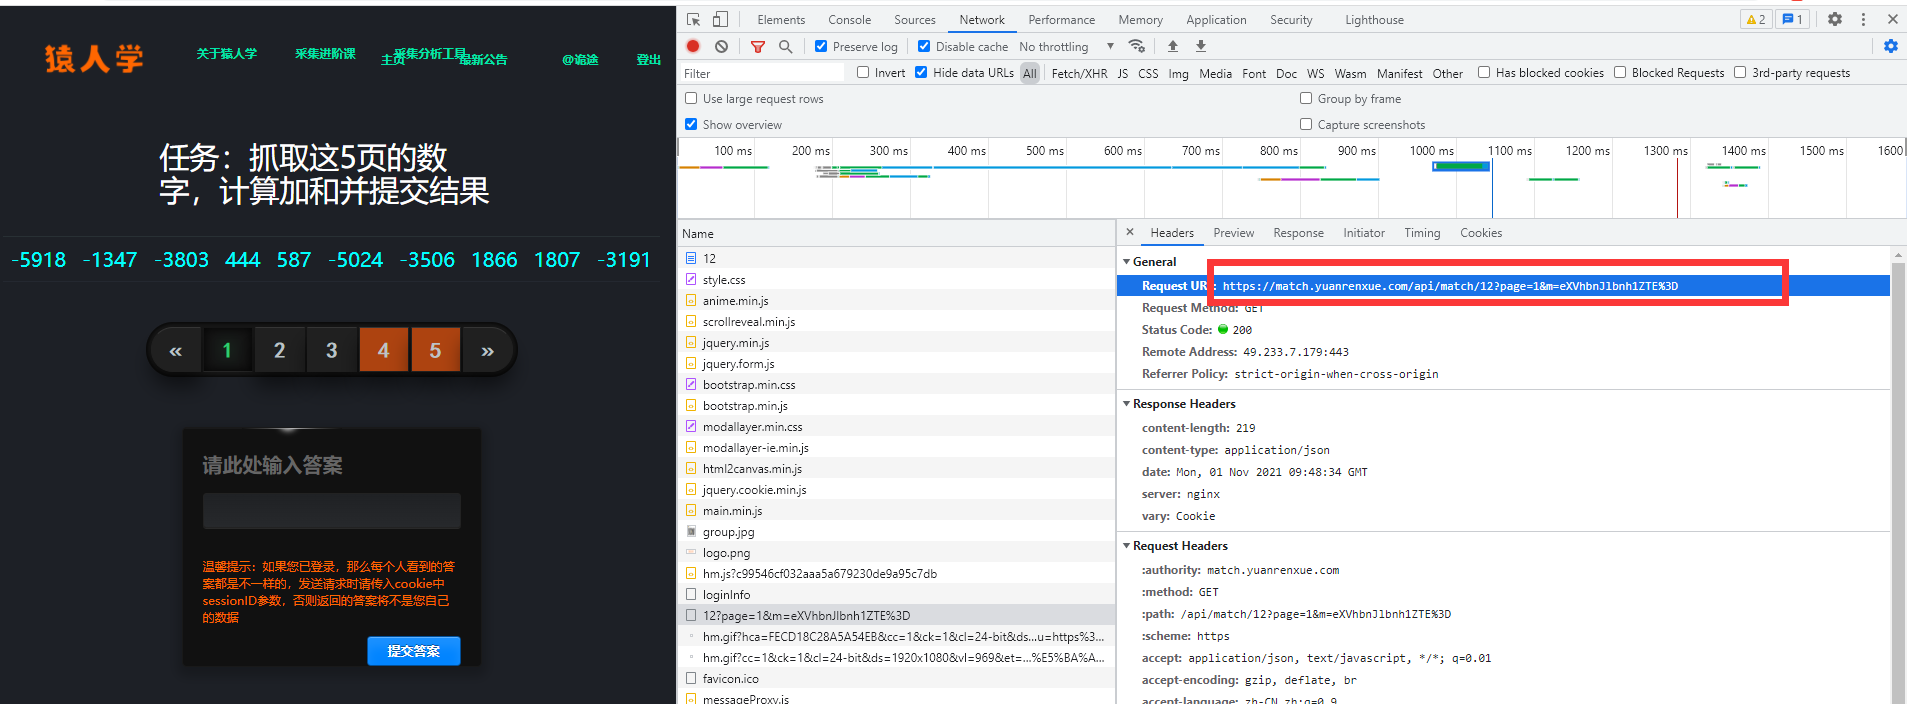This screenshot has width=1907, height=704.
Task: Enable Use large request rows
Action: pos(691,98)
